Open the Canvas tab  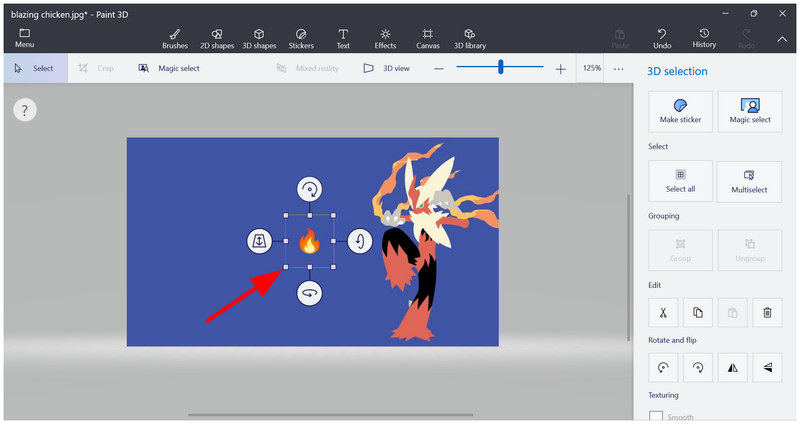pos(428,39)
